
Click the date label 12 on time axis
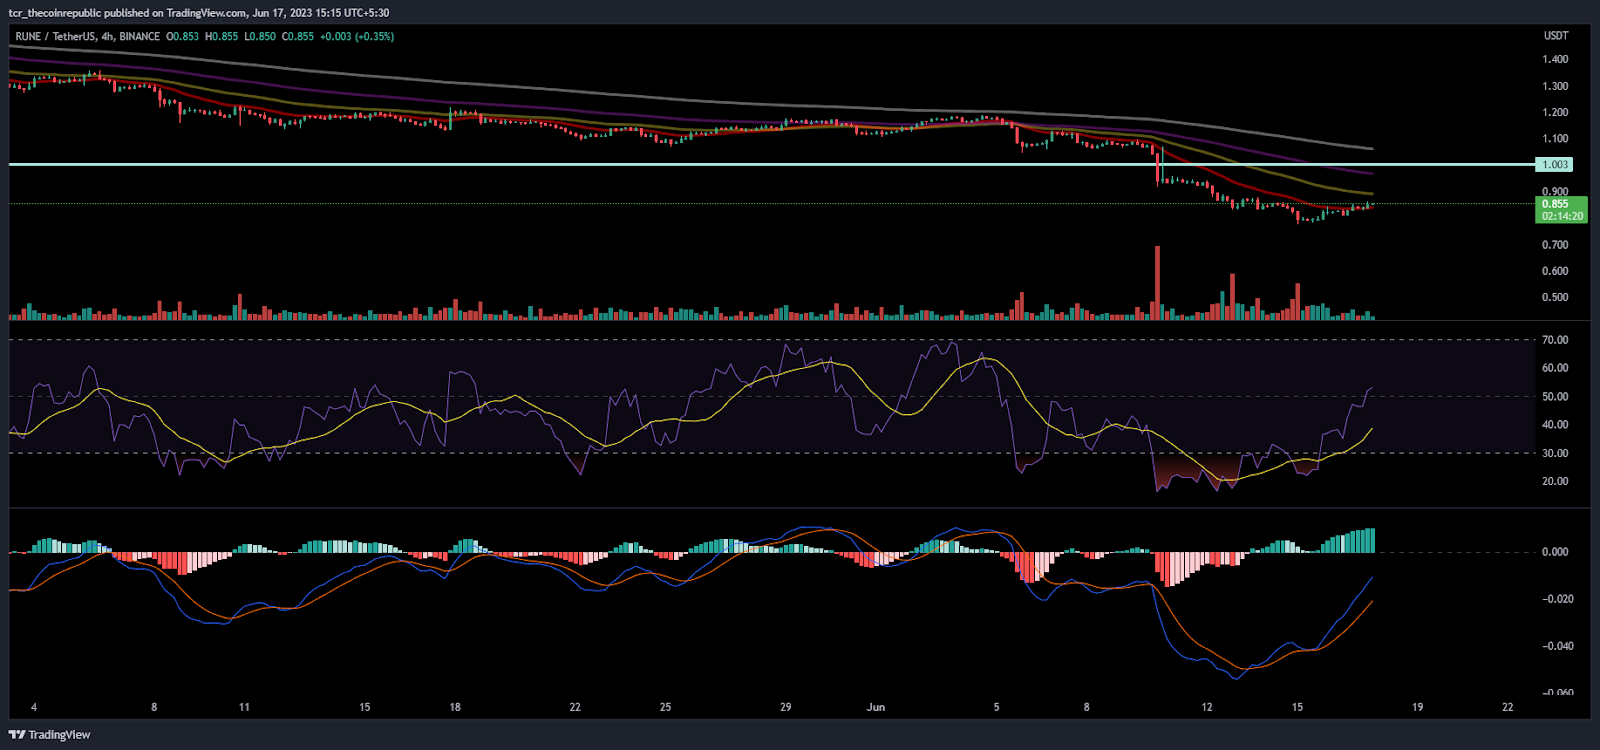(1207, 707)
